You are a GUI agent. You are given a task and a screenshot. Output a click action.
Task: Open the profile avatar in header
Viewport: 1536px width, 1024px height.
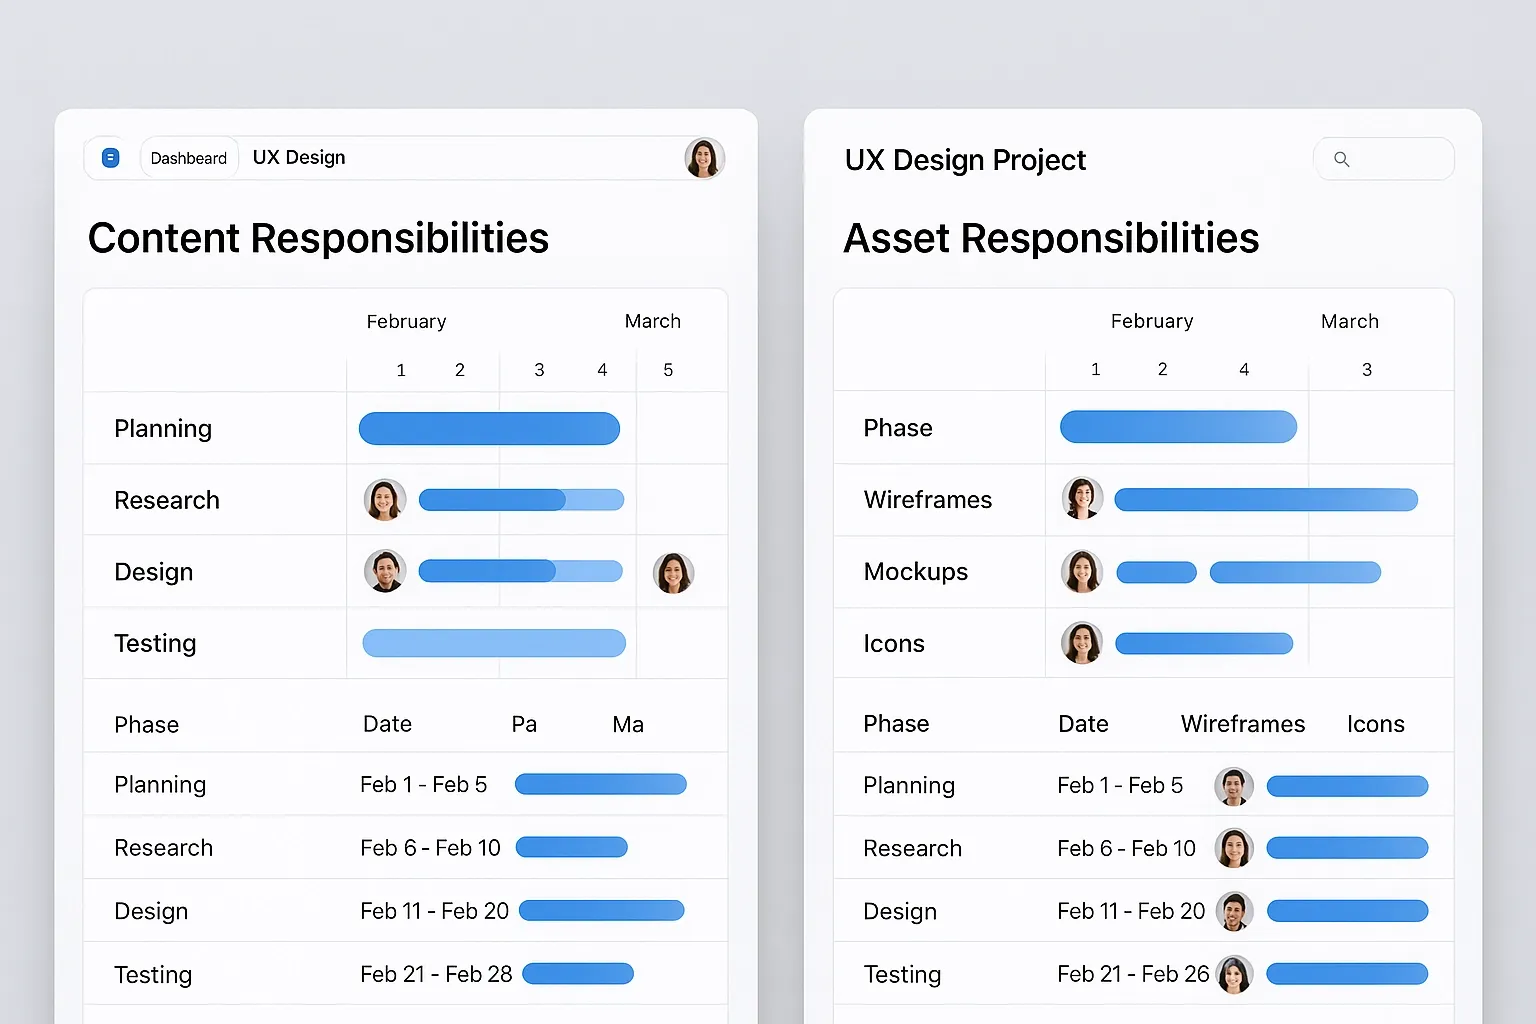(x=704, y=158)
